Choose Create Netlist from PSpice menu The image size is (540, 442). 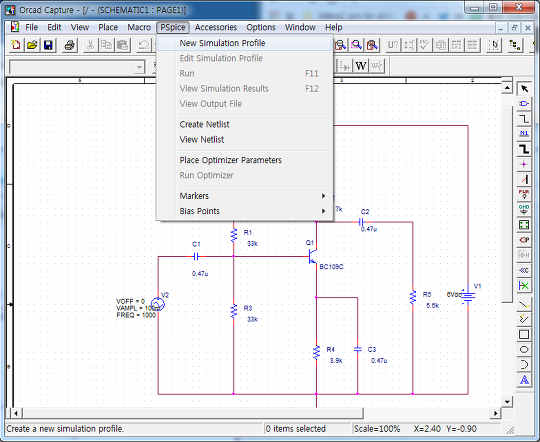point(246,124)
